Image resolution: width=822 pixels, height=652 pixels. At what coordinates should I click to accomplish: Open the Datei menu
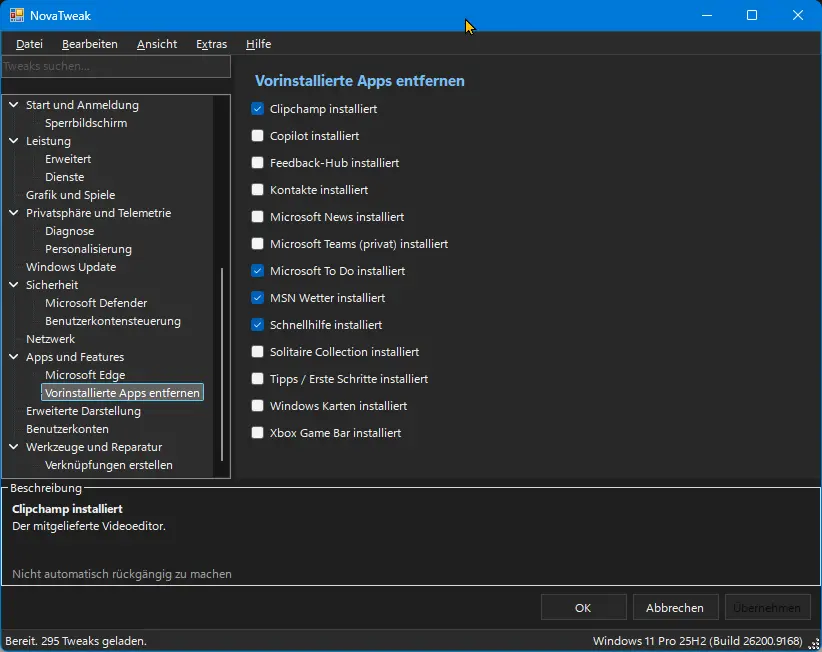(x=29, y=44)
